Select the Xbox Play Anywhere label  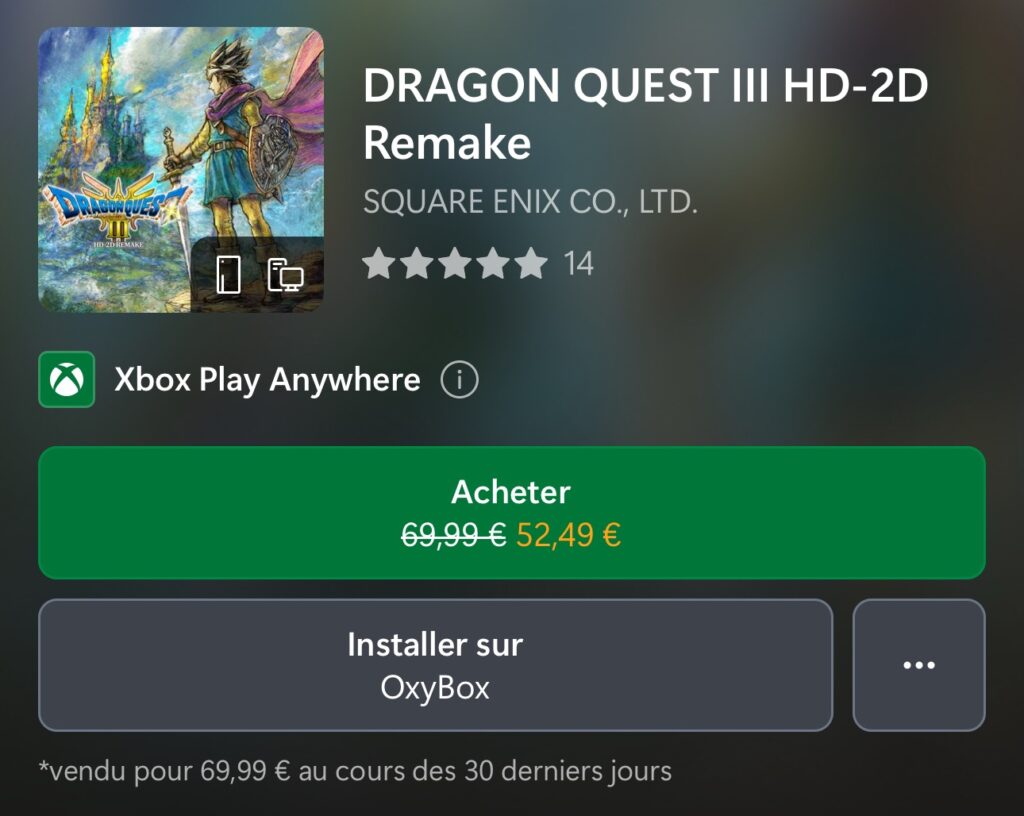coord(267,380)
